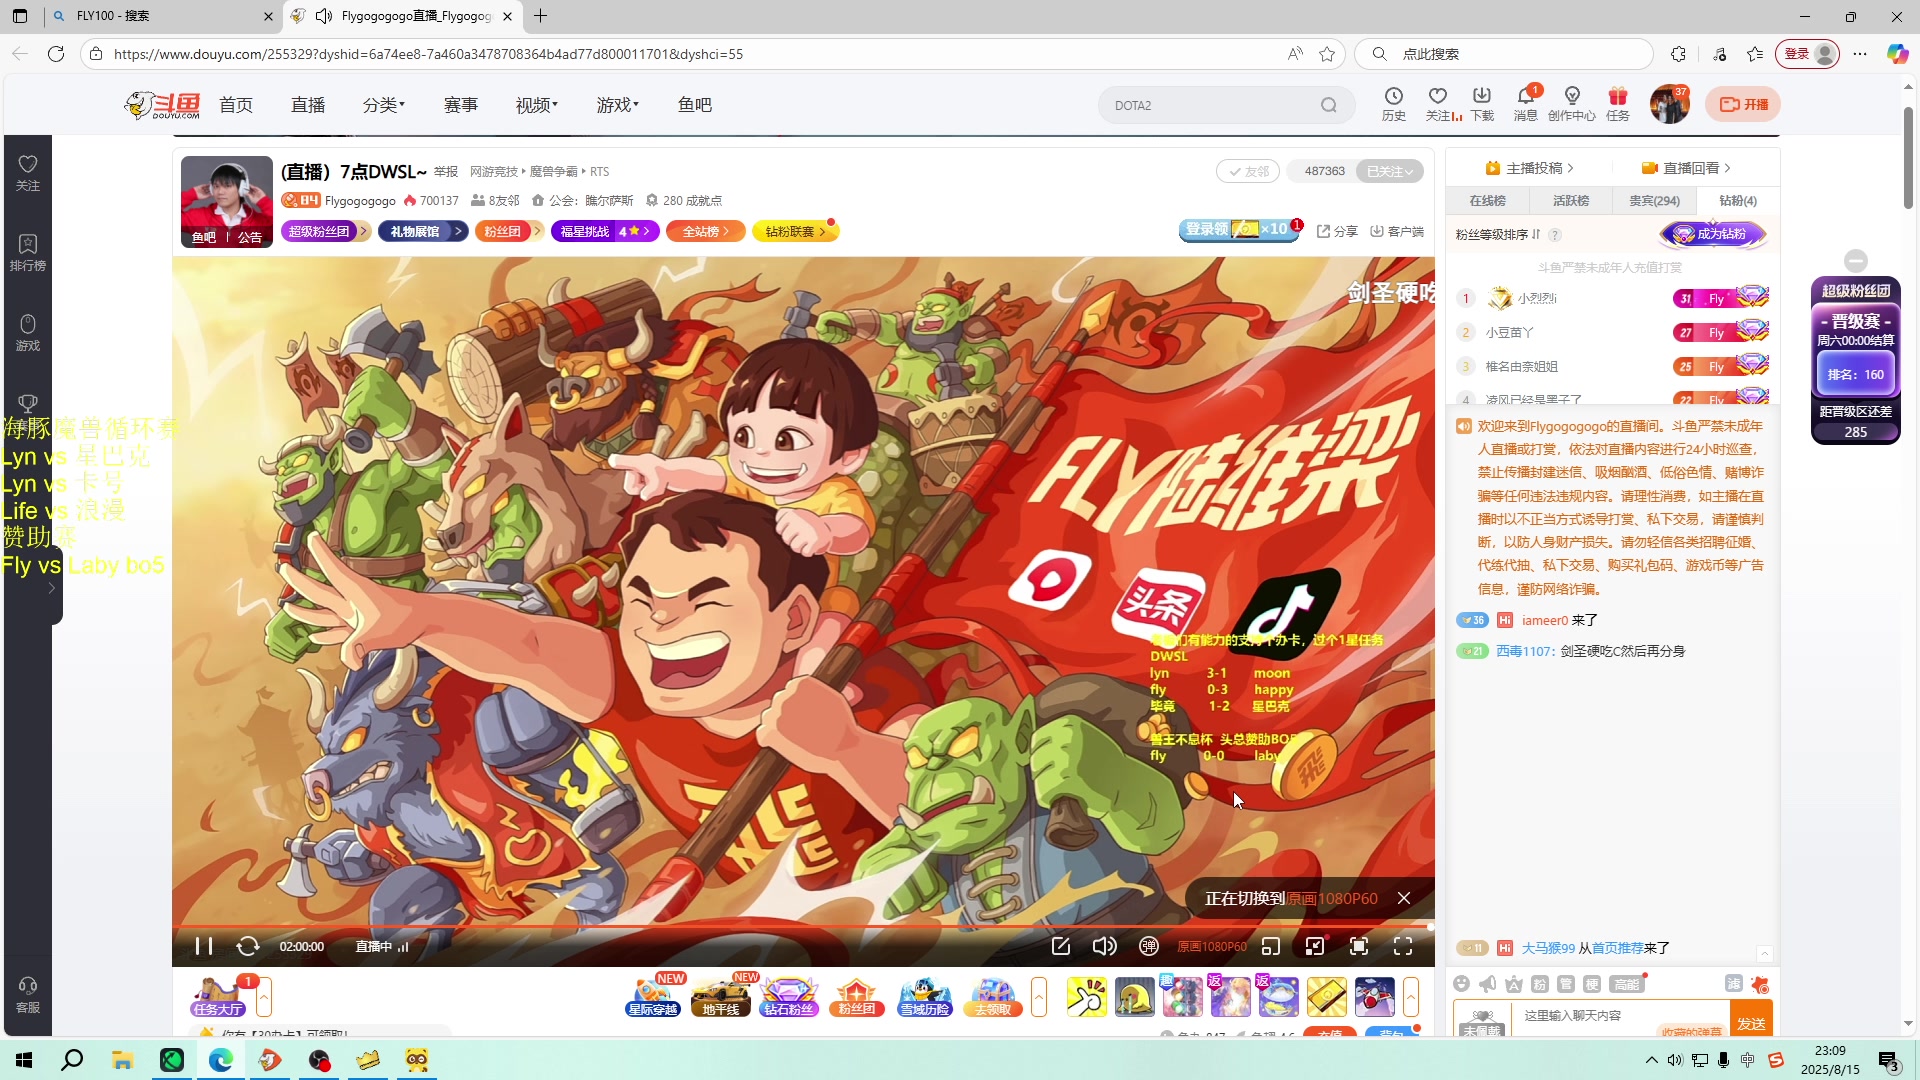1920x1080 pixels.
Task: Open sidebar 客服 customer service icon
Action: pos(28,995)
